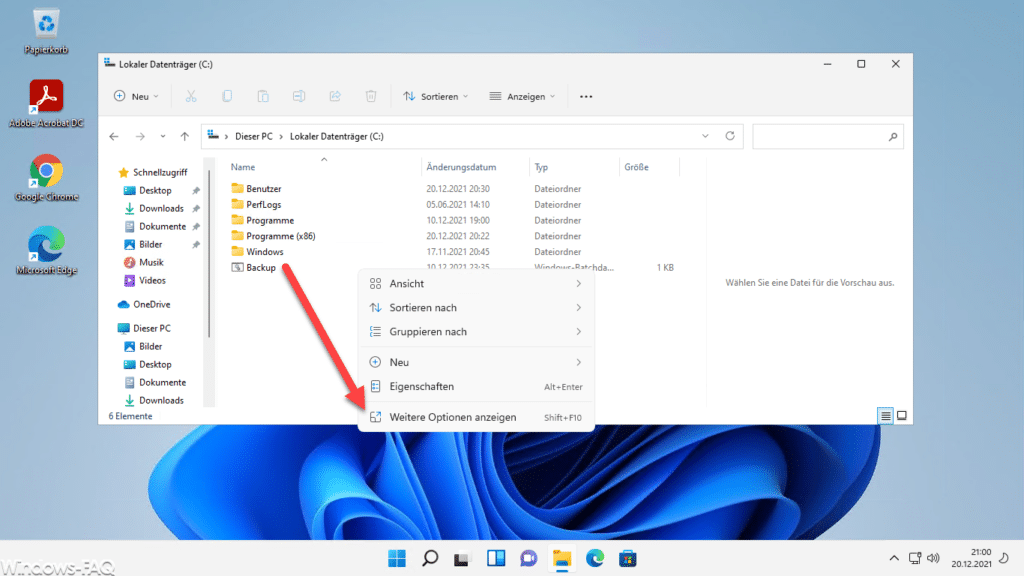
Task: Click Lokaler Datenträger (C:) breadcrumb
Action: click(x=336, y=136)
